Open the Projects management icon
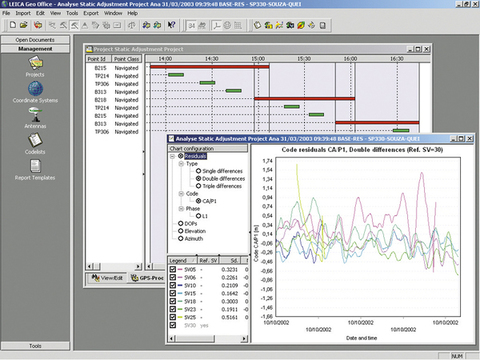Screen dimensions: 480x360 (35, 63)
